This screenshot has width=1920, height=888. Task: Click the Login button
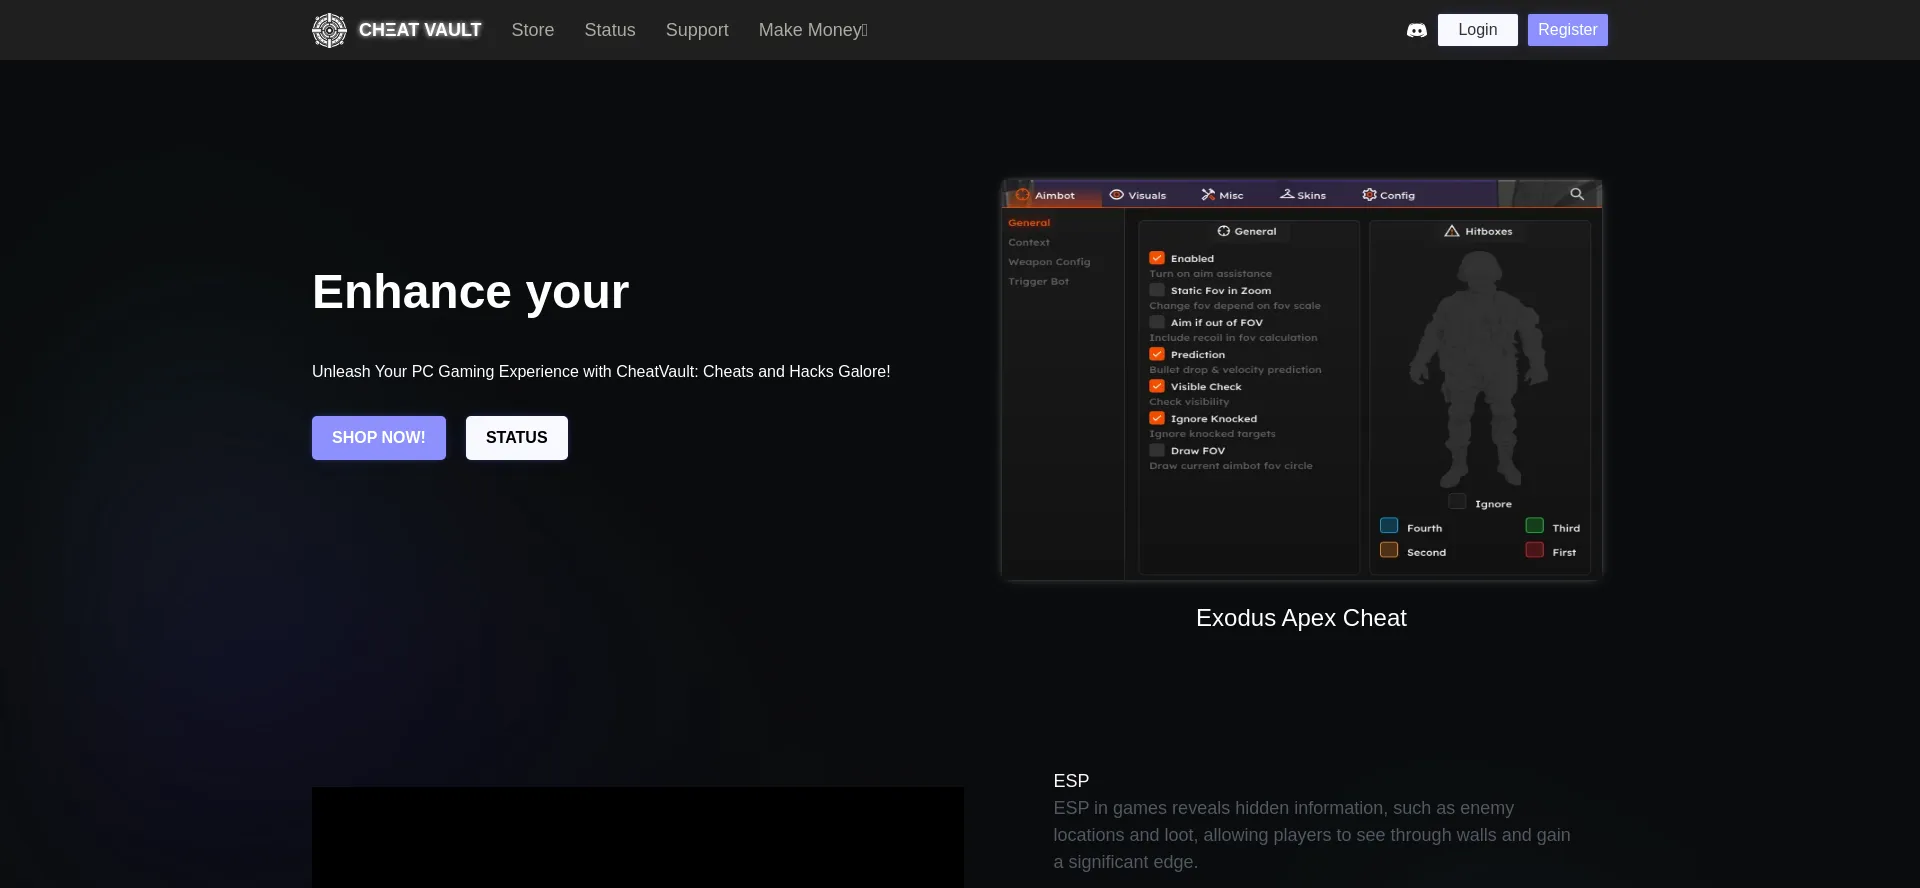coord(1476,30)
